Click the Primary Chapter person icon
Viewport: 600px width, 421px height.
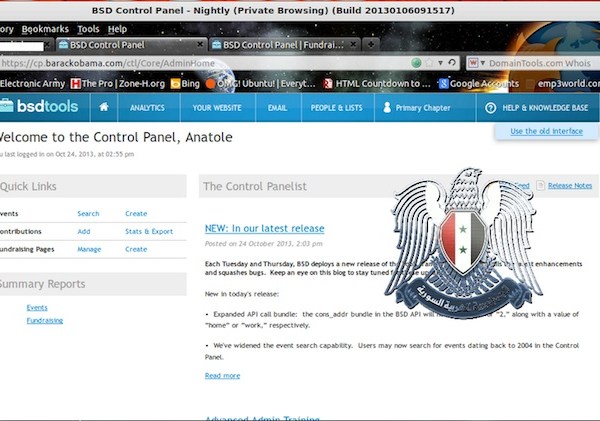click(385, 107)
